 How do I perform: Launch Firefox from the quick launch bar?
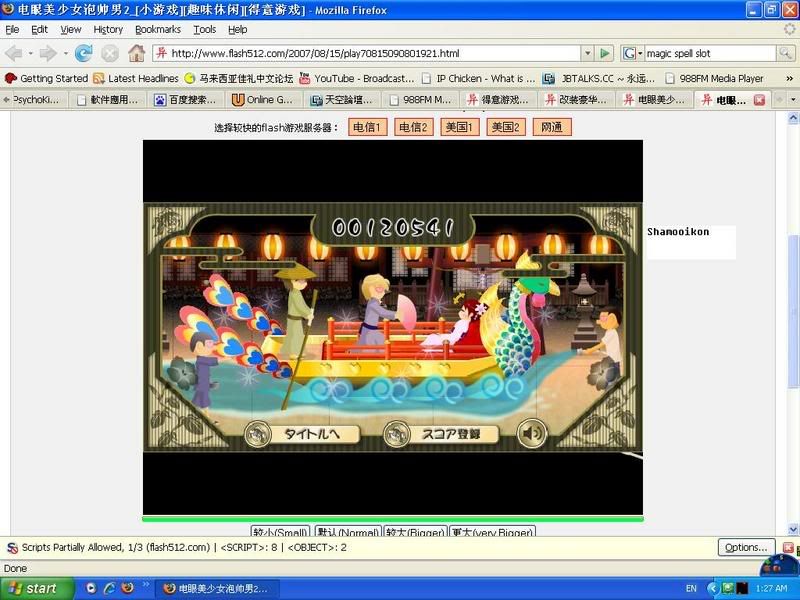[x=128, y=588]
